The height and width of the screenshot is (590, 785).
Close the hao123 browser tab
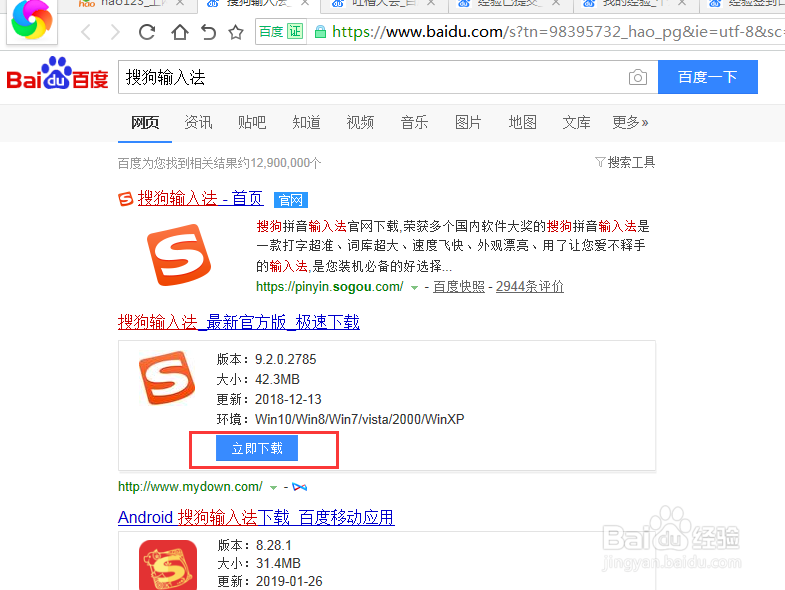pos(180,3)
